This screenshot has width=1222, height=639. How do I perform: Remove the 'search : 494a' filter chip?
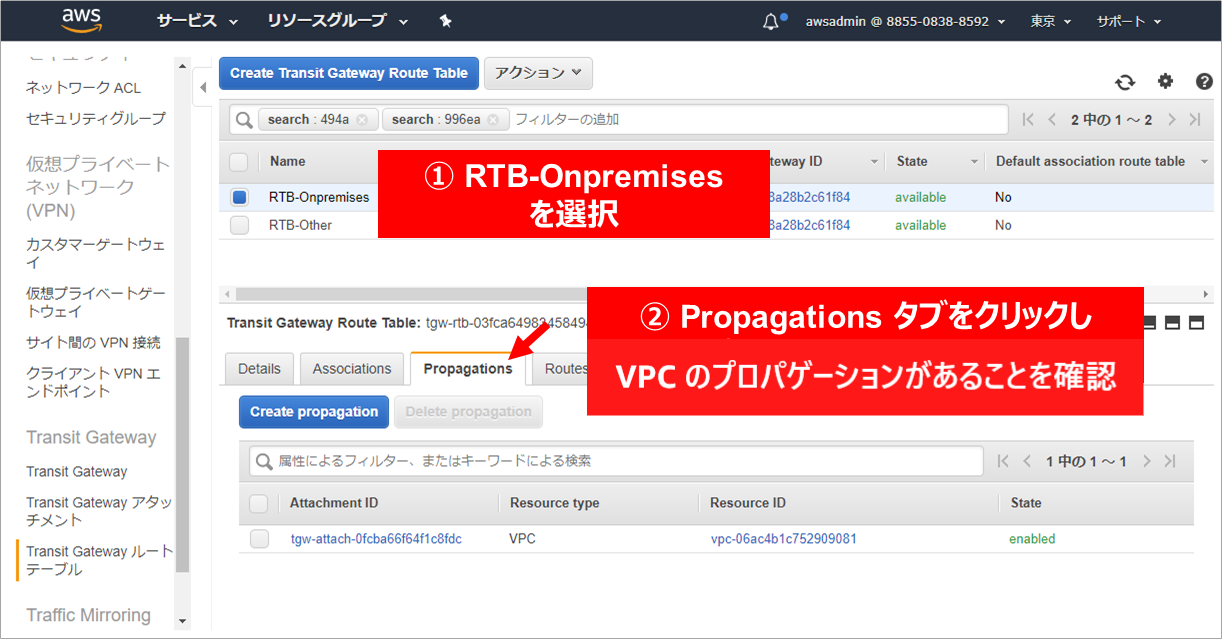tap(362, 120)
